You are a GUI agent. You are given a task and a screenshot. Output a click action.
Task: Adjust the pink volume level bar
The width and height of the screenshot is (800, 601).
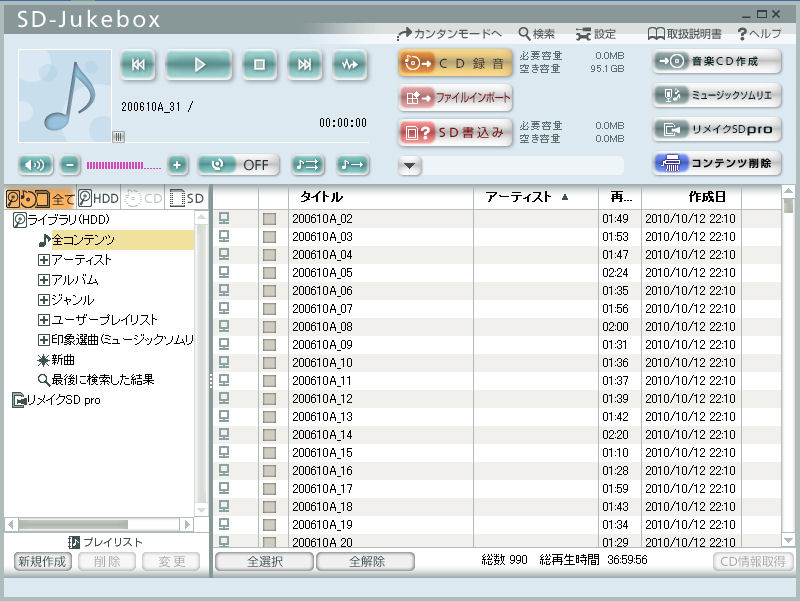point(123,165)
